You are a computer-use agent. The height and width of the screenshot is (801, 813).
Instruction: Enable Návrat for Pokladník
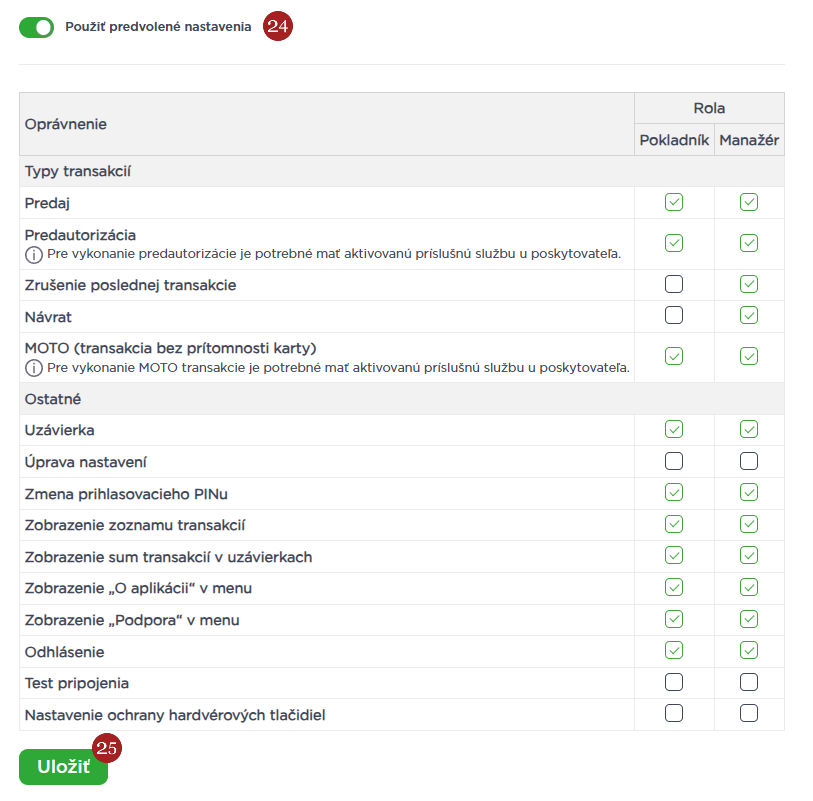pyautogui.click(x=674, y=316)
